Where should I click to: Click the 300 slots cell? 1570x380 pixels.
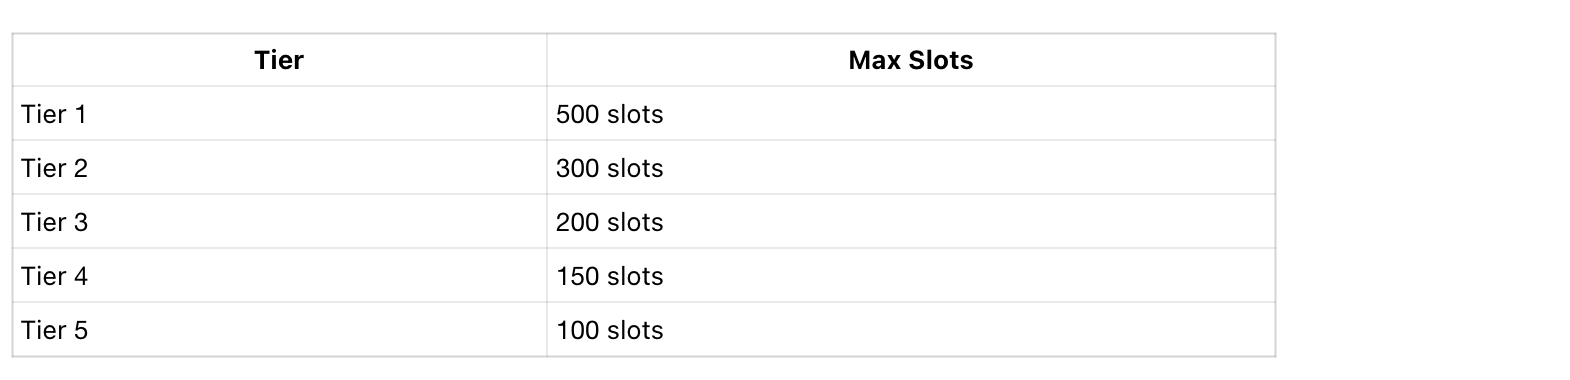tap(911, 168)
